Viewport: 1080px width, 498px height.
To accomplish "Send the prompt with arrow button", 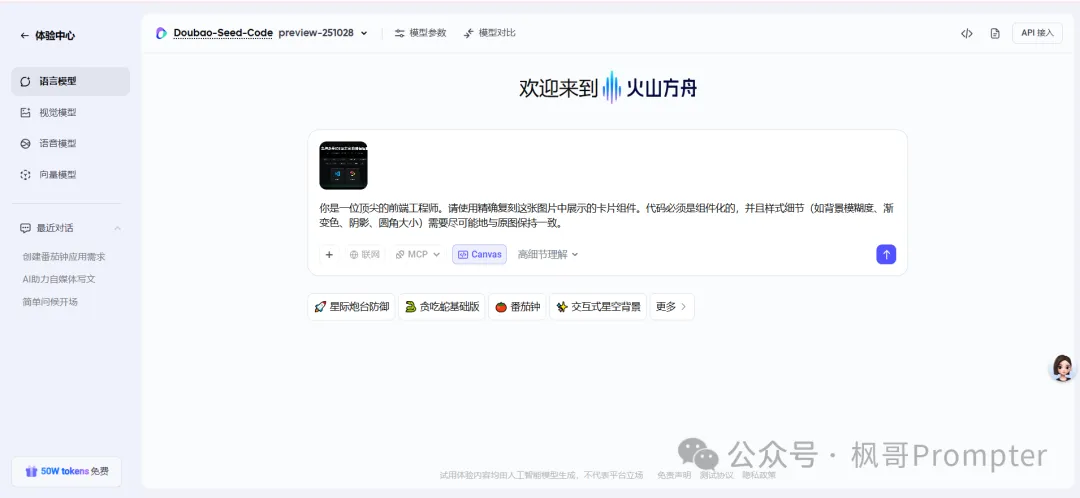I will [886, 254].
